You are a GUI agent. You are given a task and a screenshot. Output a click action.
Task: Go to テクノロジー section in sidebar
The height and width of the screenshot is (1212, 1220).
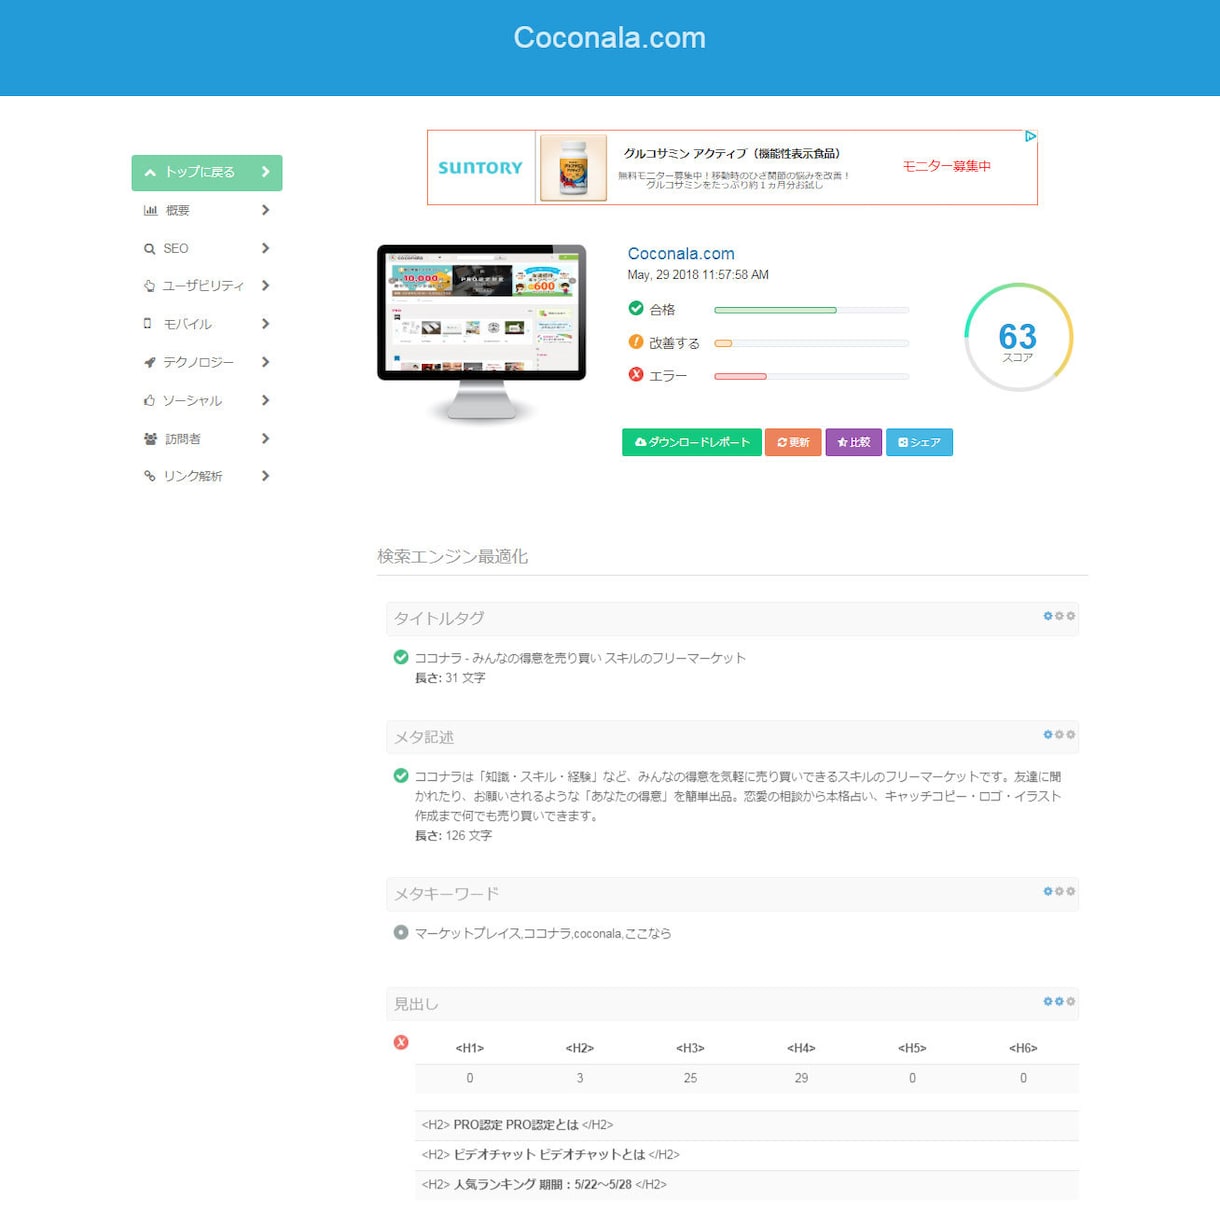(207, 362)
